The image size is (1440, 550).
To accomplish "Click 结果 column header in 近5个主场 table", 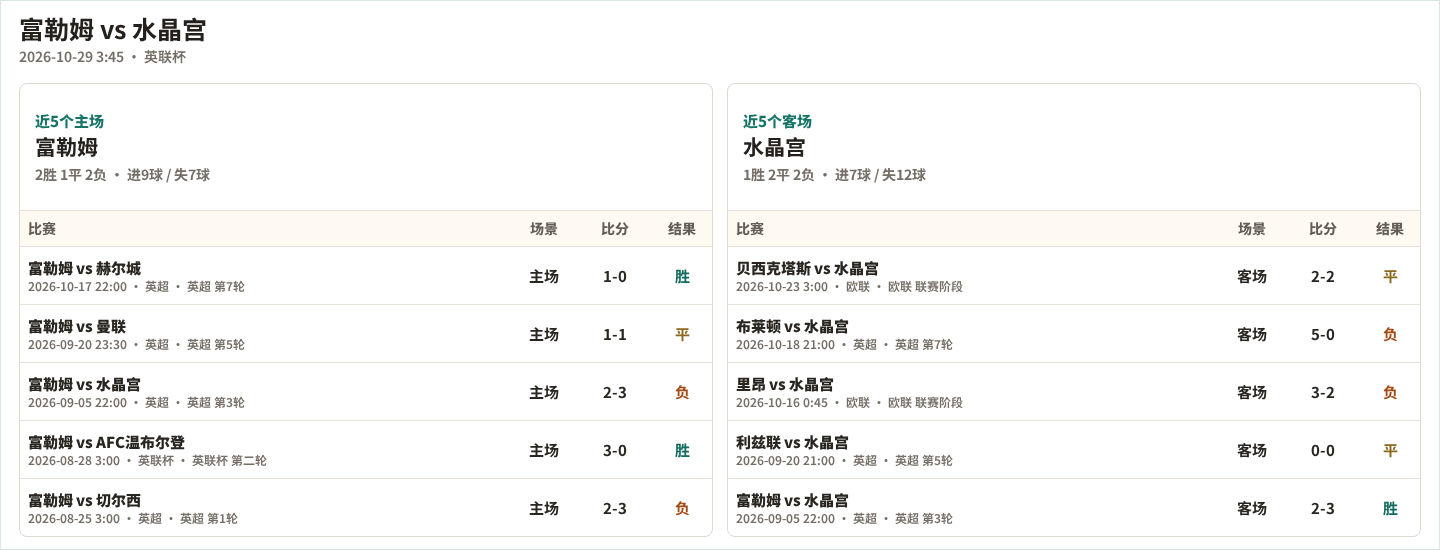I will click(682, 229).
